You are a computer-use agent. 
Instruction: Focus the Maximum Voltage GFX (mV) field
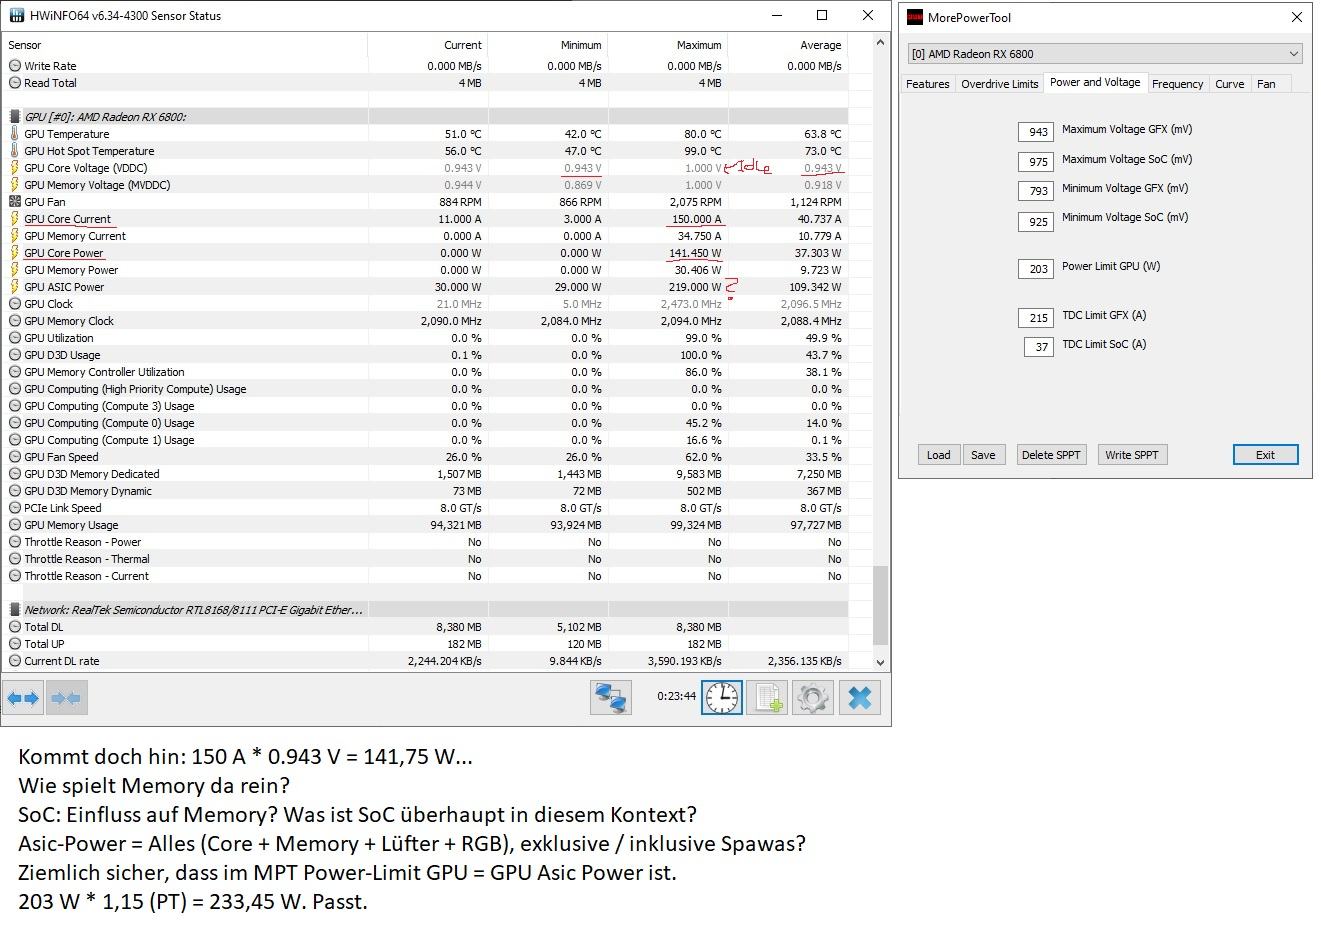coord(1036,132)
